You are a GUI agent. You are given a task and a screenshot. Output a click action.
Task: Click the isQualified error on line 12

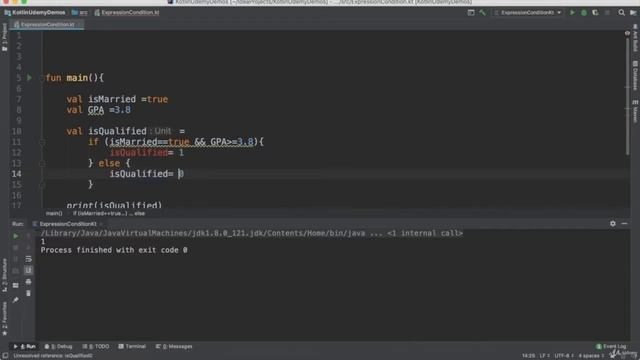tap(139, 153)
